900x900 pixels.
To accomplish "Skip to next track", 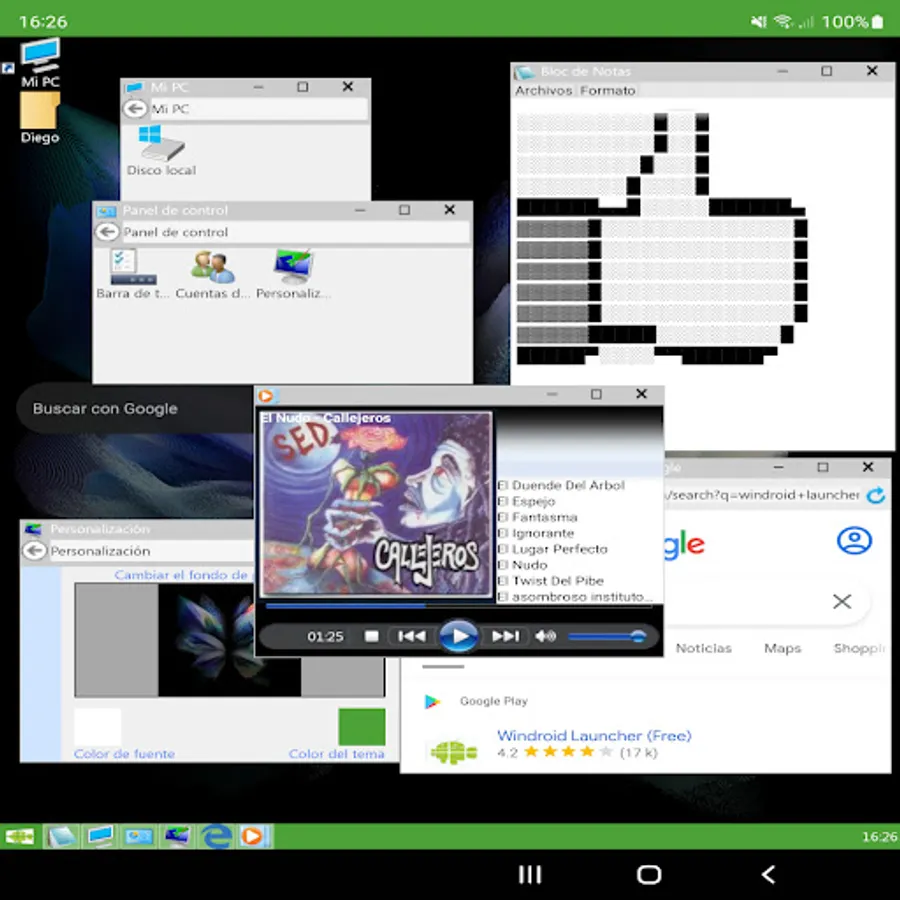I will pos(505,636).
